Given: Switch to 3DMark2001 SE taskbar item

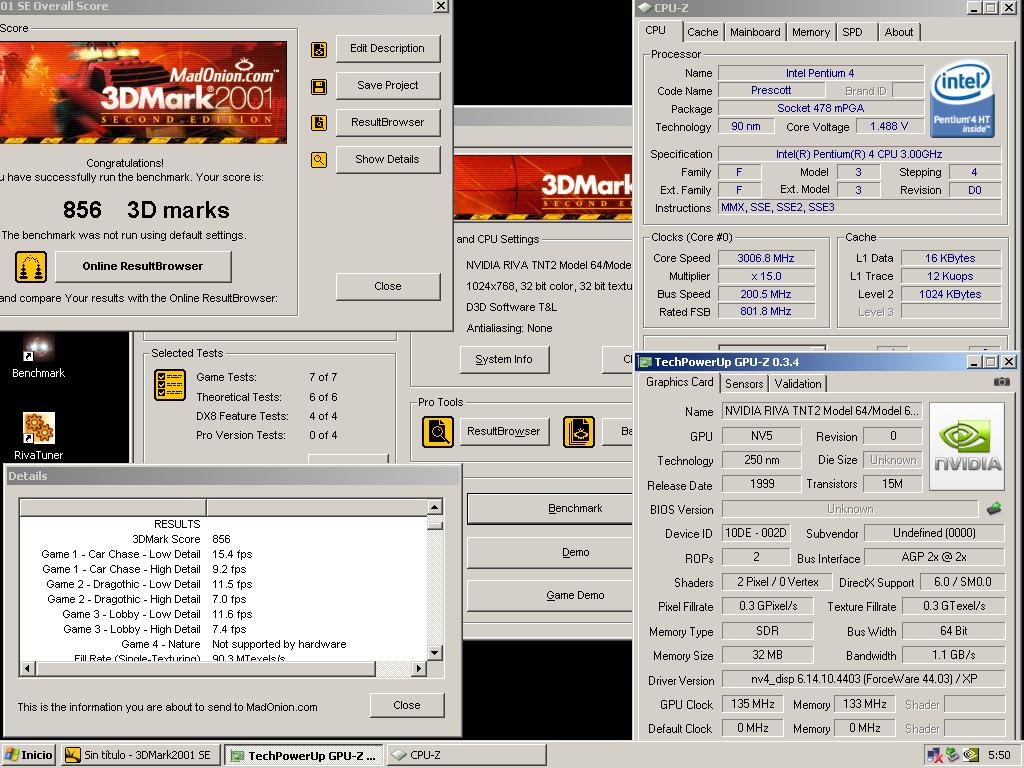Looking at the screenshot, I should (x=140, y=755).
